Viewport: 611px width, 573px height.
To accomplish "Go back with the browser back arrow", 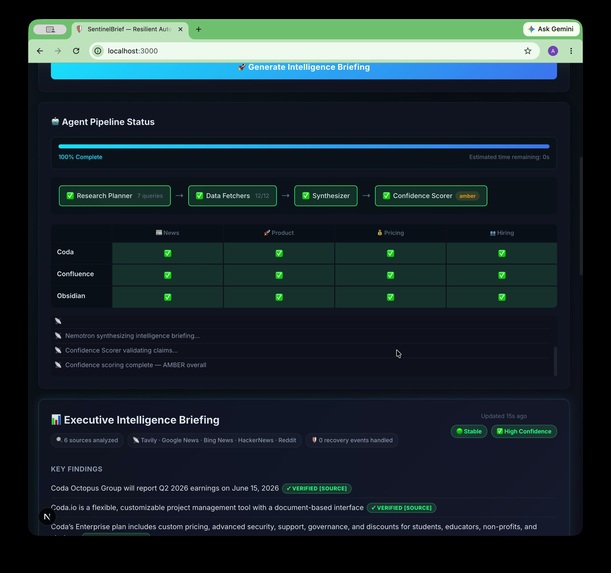I will 40,51.
